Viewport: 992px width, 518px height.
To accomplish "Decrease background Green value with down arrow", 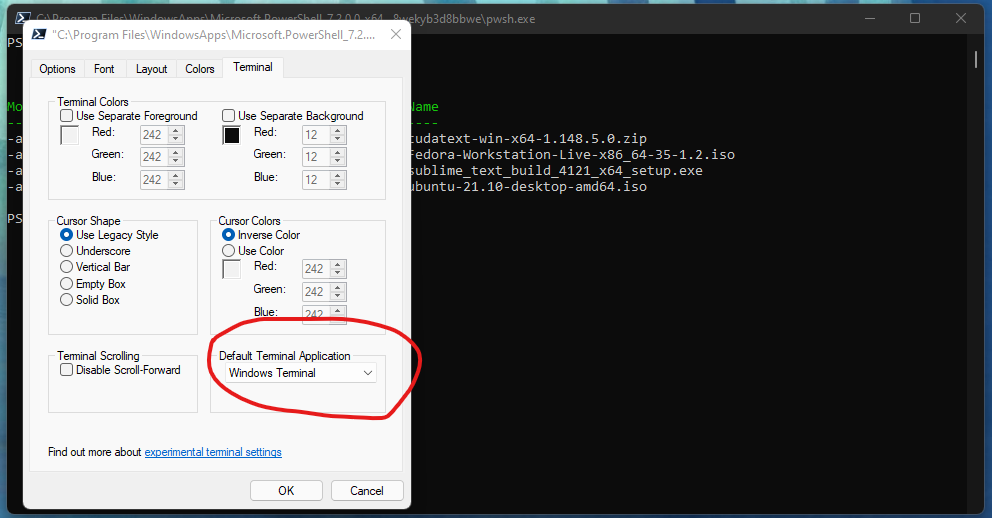I will click(x=338, y=161).
